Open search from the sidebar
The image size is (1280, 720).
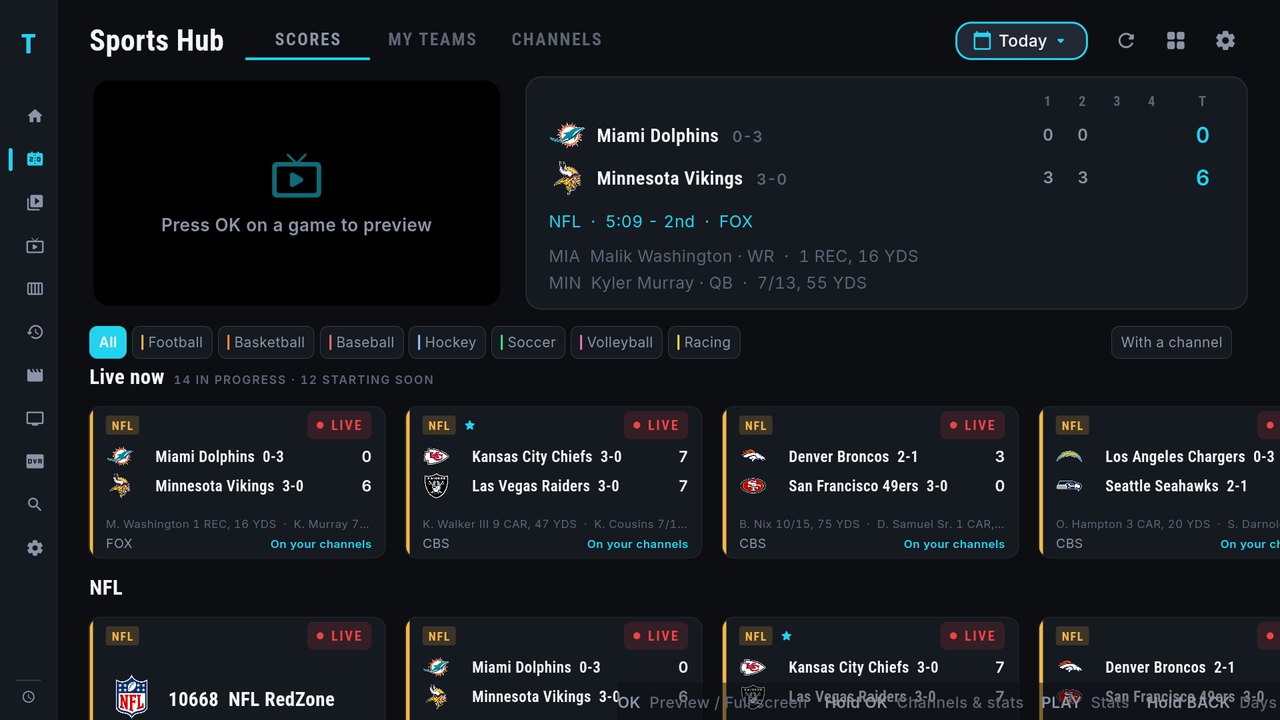[35, 505]
